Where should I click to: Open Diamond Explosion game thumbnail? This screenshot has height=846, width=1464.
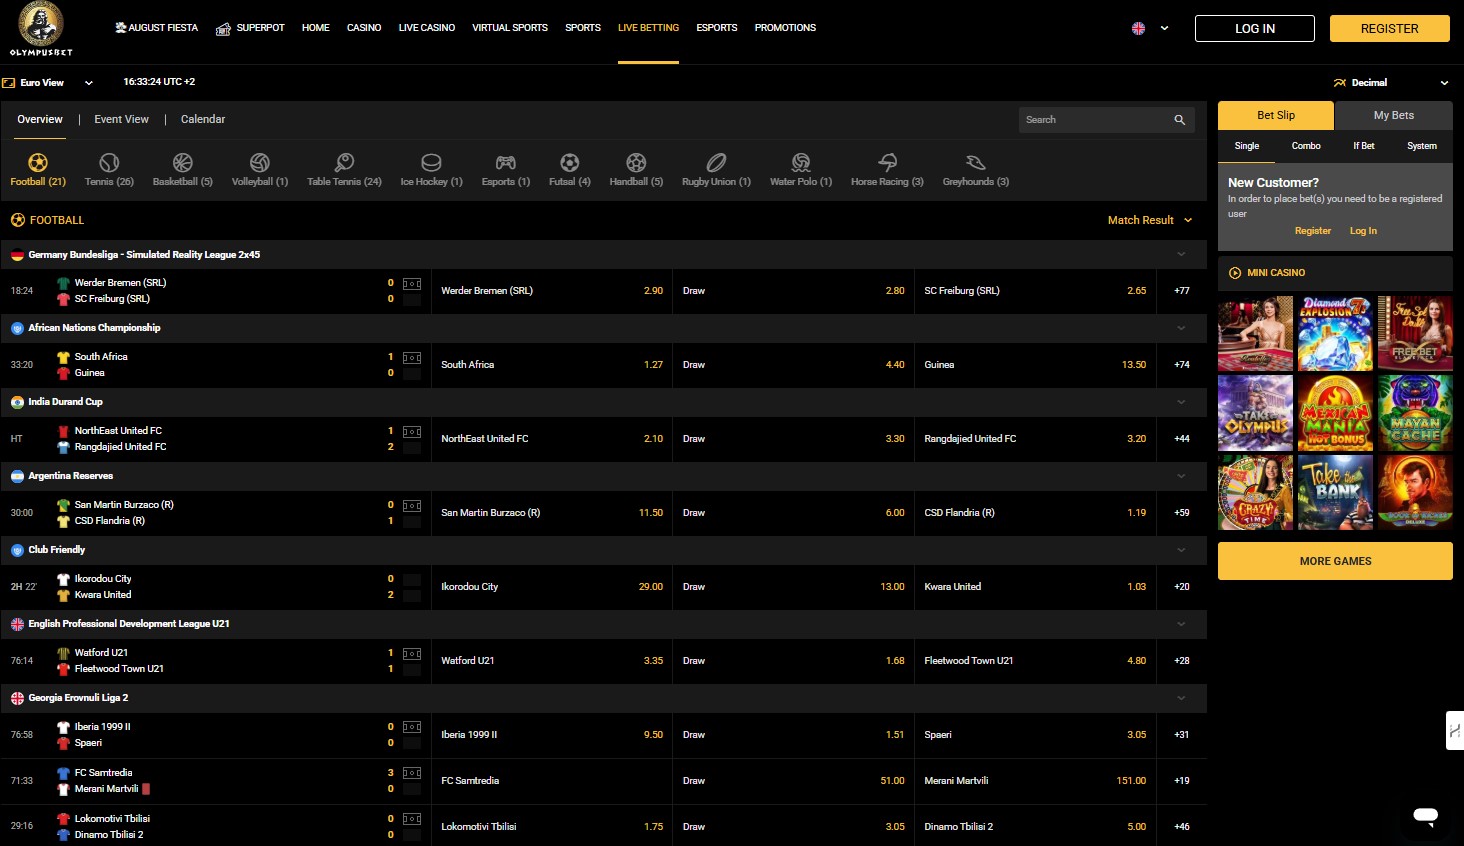[x=1335, y=334]
